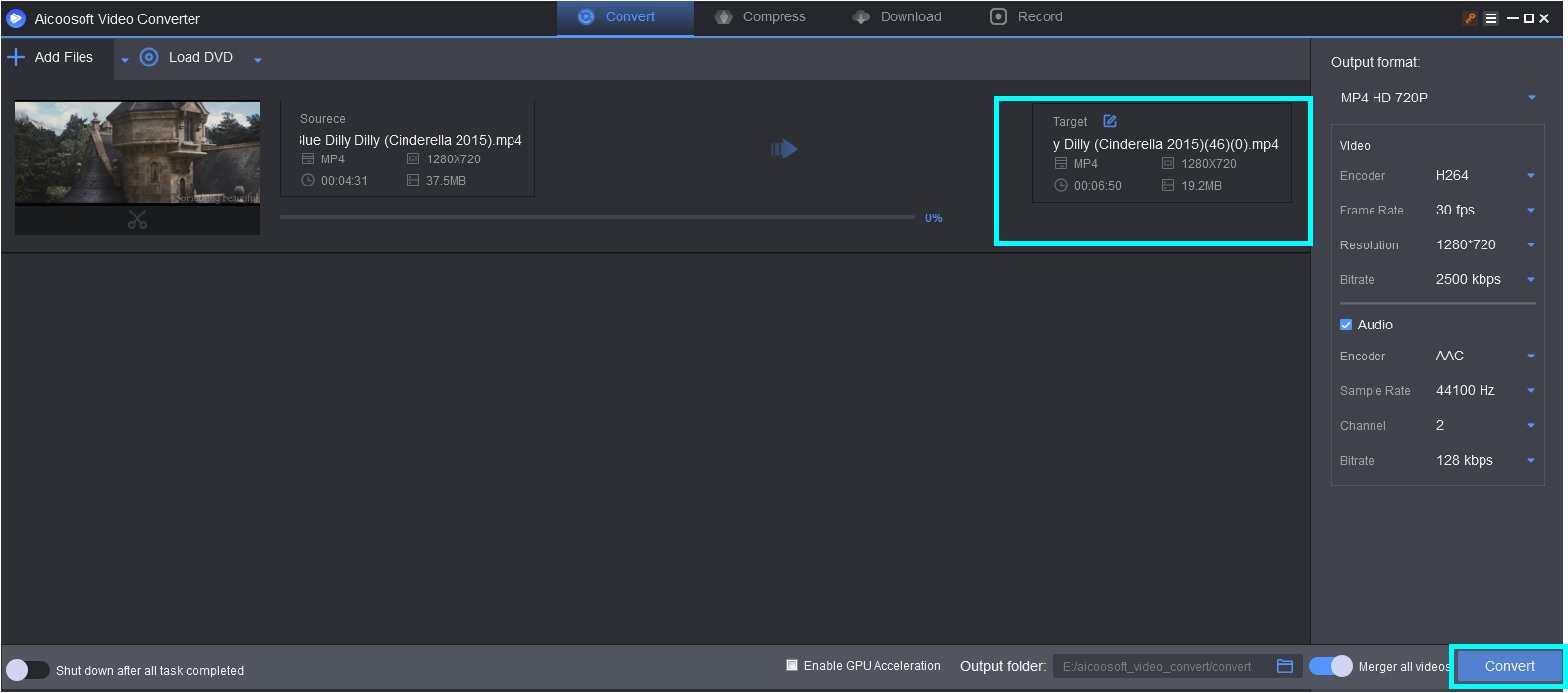Open the registration key icon
Image resolution: width=1568 pixels, height=693 pixels.
1470,18
